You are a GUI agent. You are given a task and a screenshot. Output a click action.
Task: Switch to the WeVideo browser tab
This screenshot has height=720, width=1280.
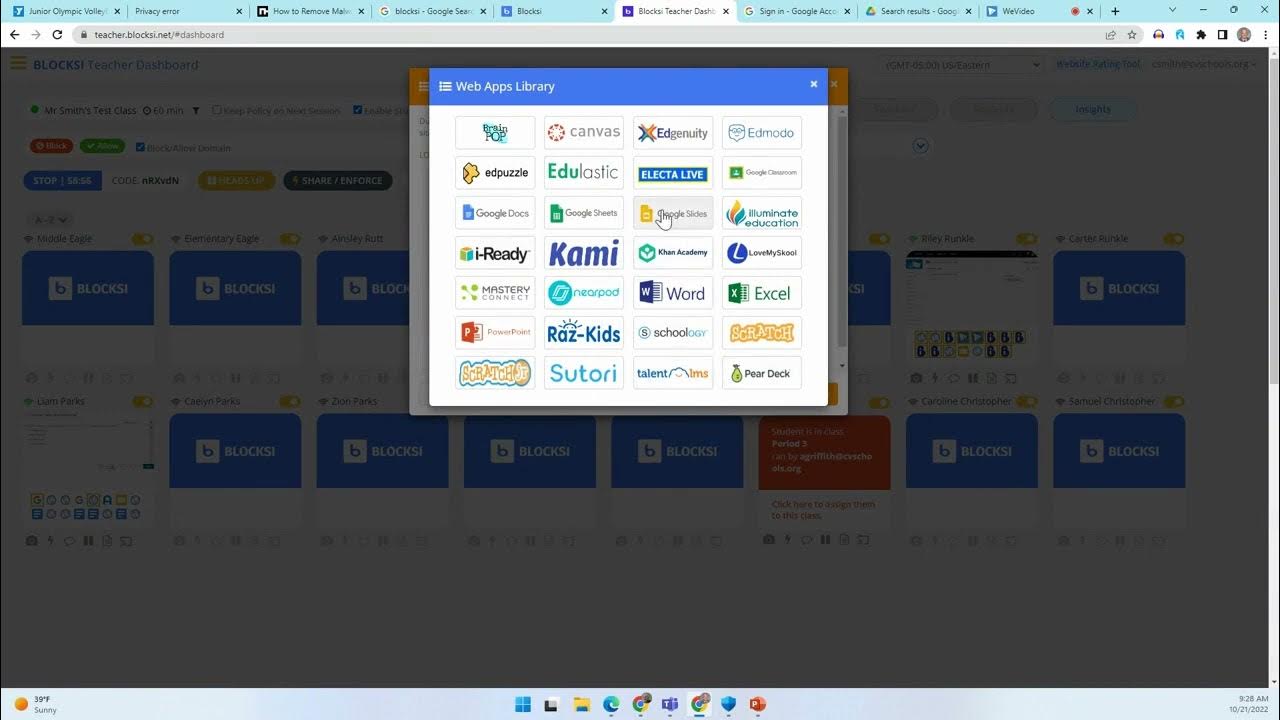(1038, 11)
